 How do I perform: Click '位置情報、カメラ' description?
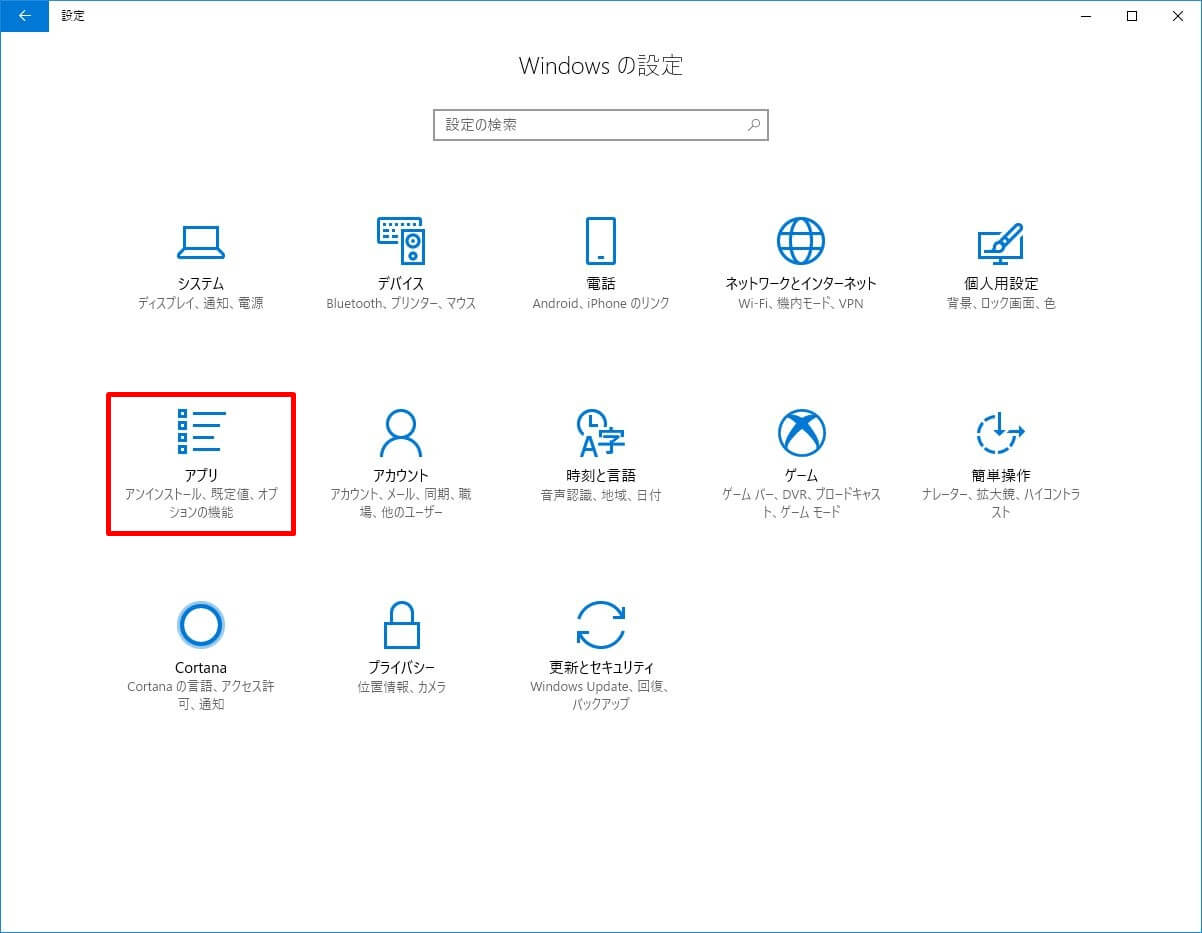tap(401, 687)
